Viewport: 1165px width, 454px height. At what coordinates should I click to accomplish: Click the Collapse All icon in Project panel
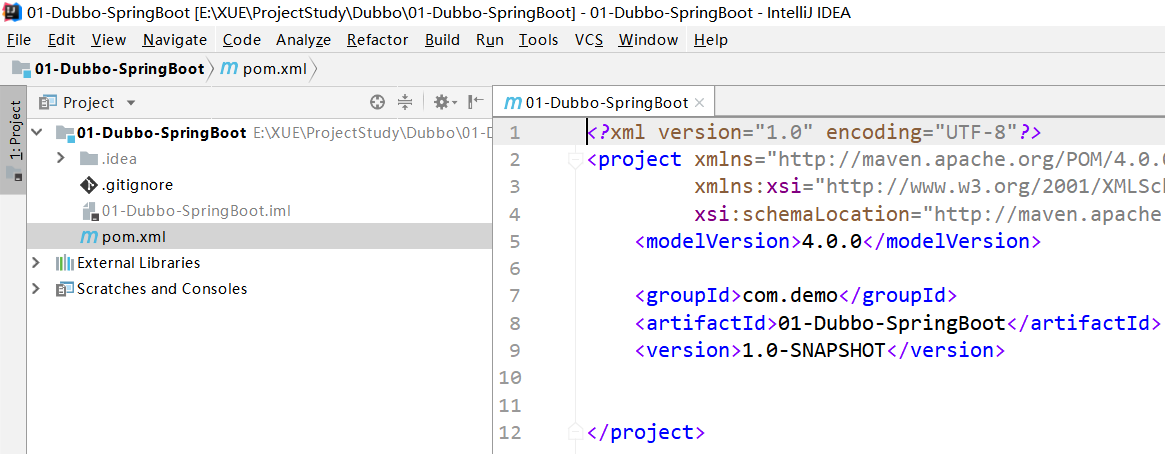tap(404, 103)
